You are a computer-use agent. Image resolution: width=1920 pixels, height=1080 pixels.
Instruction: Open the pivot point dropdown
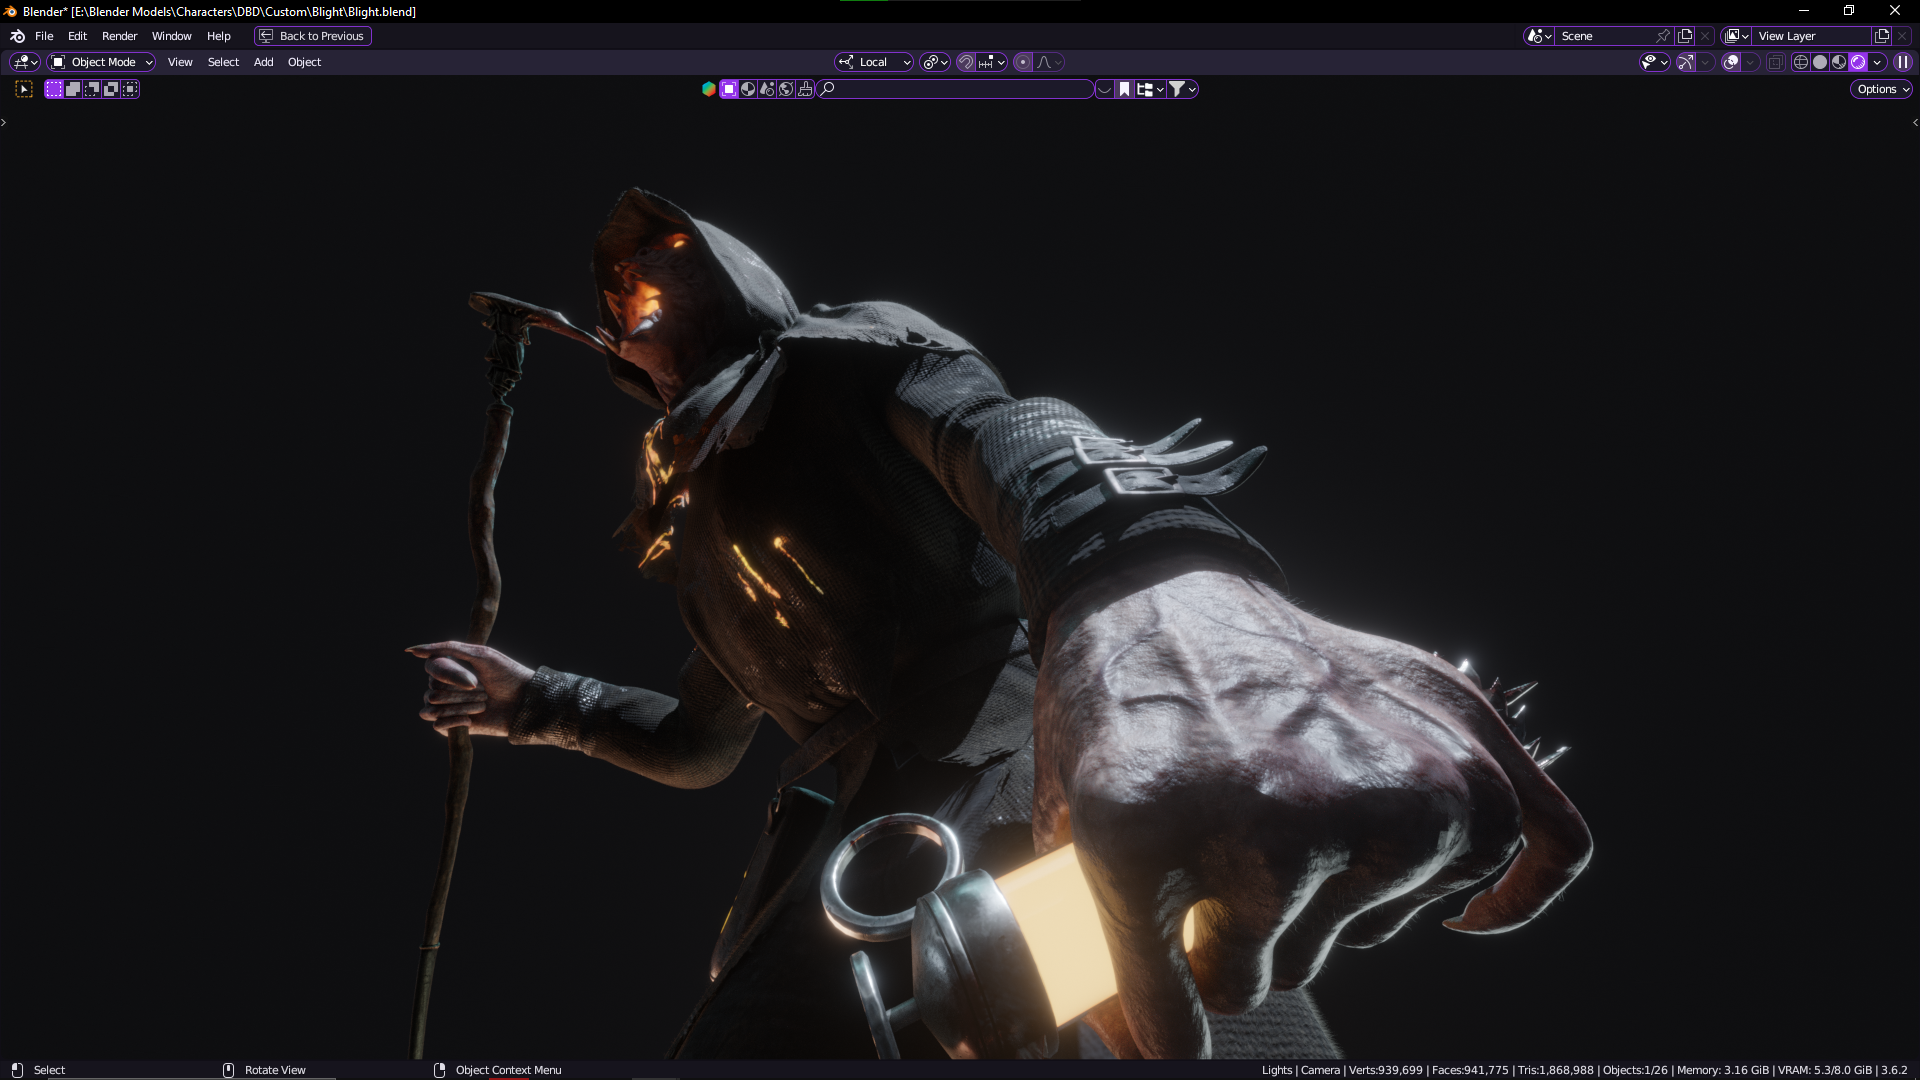pos(936,62)
